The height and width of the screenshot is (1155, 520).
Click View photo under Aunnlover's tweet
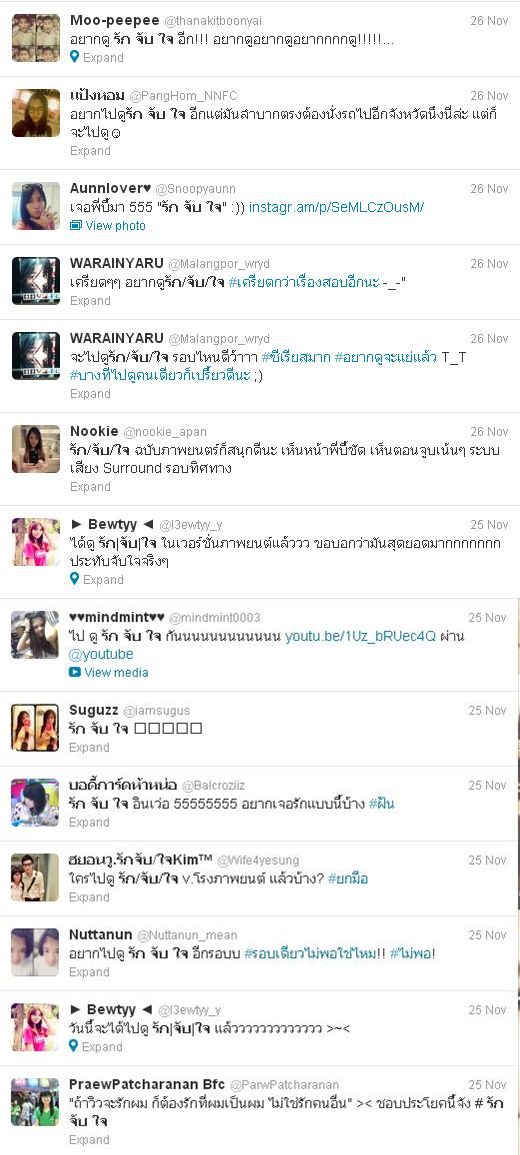click(115, 225)
